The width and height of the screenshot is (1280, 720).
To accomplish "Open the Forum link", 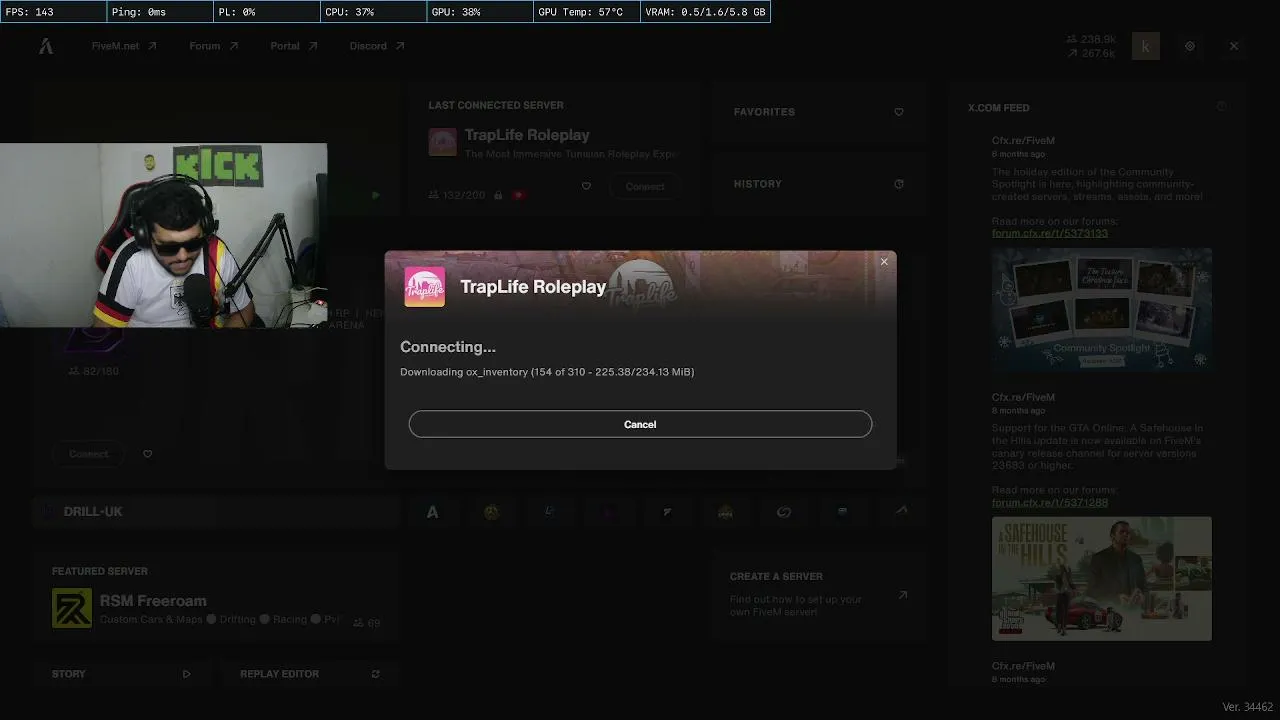I will coord(213,46).
